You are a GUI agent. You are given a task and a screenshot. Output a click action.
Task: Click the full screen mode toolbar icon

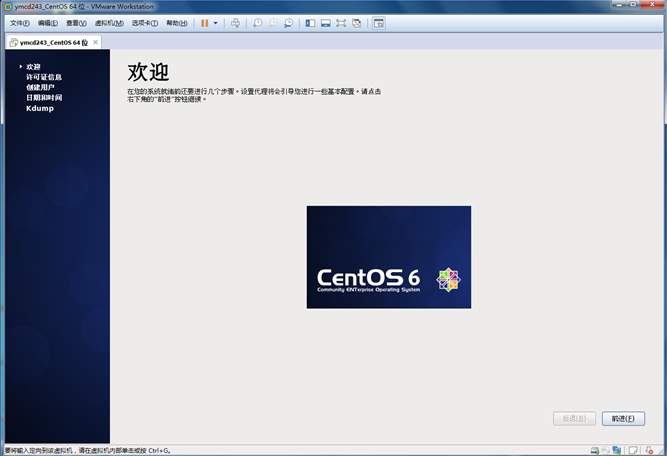341,23
